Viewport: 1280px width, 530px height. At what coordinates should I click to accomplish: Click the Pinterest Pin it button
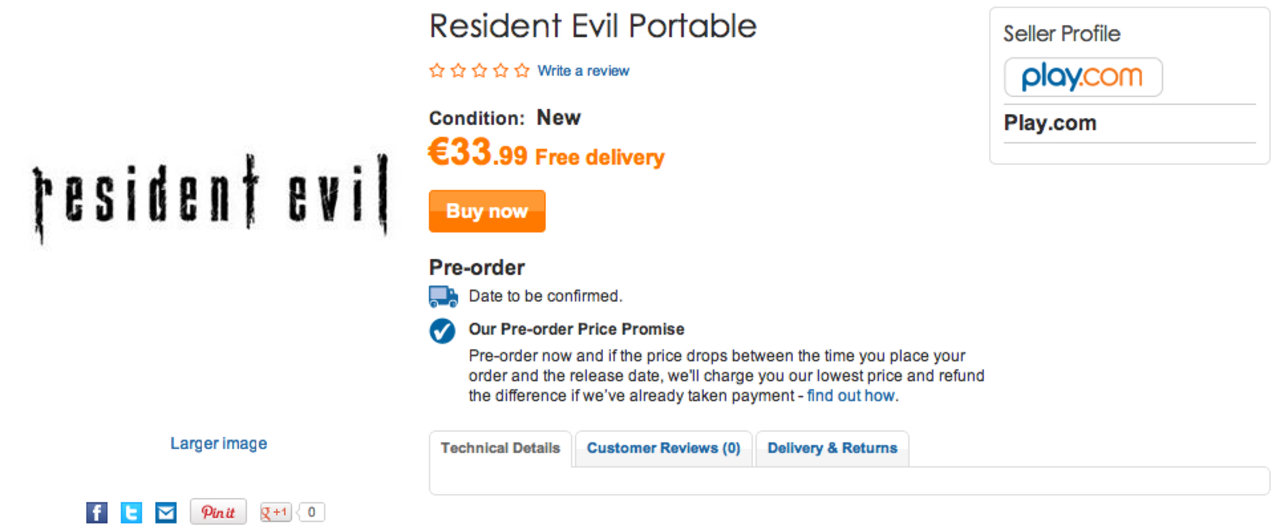pos(218,512)
